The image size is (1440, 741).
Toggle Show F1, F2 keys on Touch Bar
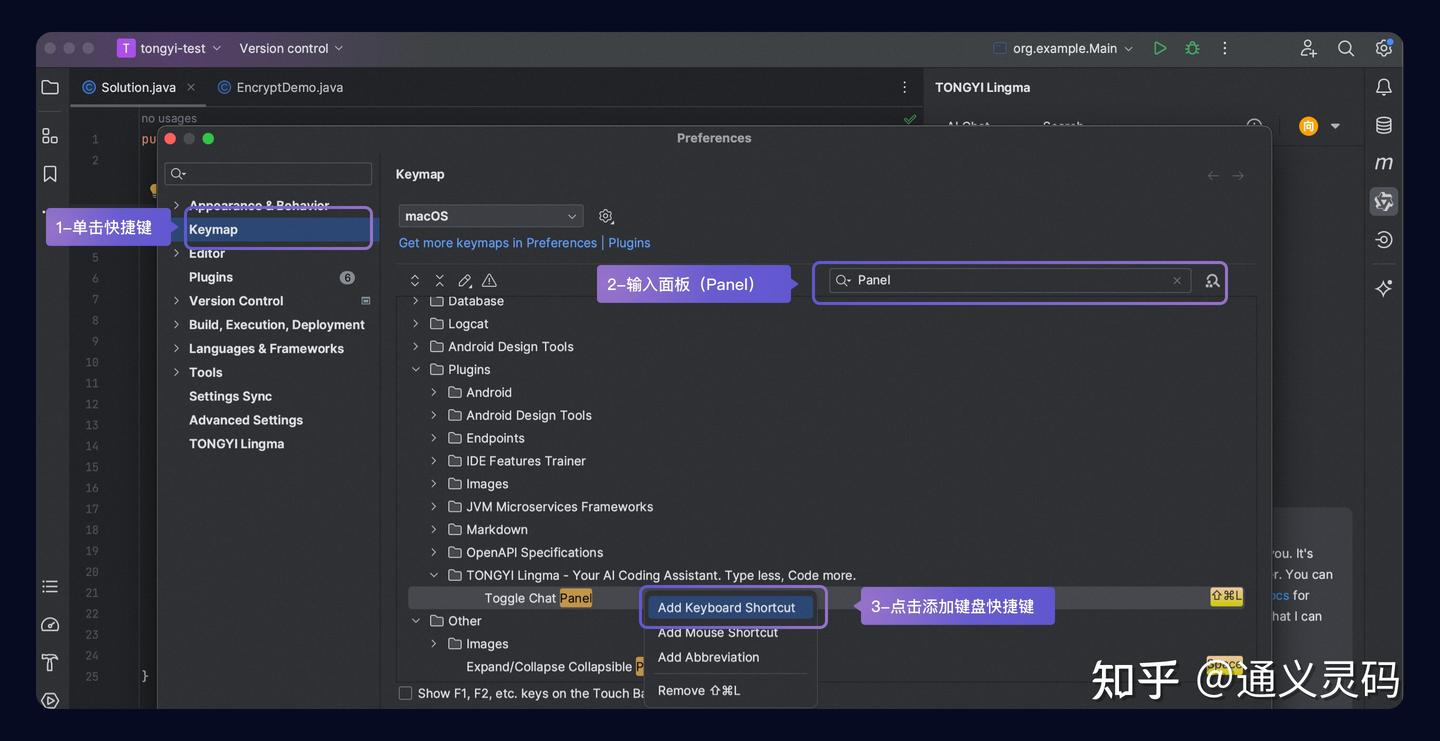405,692
